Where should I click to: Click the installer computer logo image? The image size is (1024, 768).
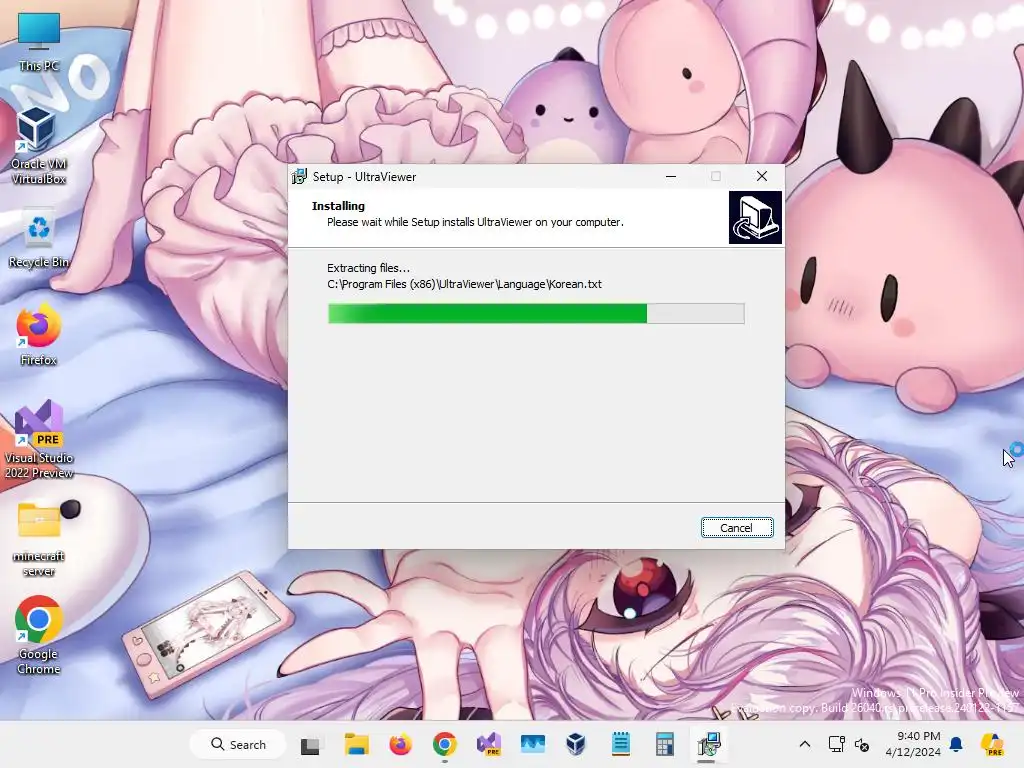[x=755, y=217]
